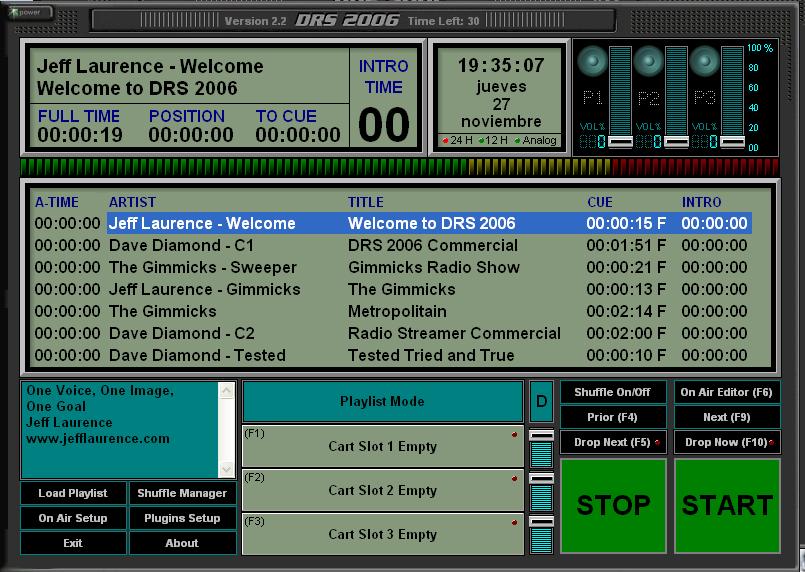Select Jeff Laurence - Gimmicks row
805x572 pixels.
click(x=393, y=290)
